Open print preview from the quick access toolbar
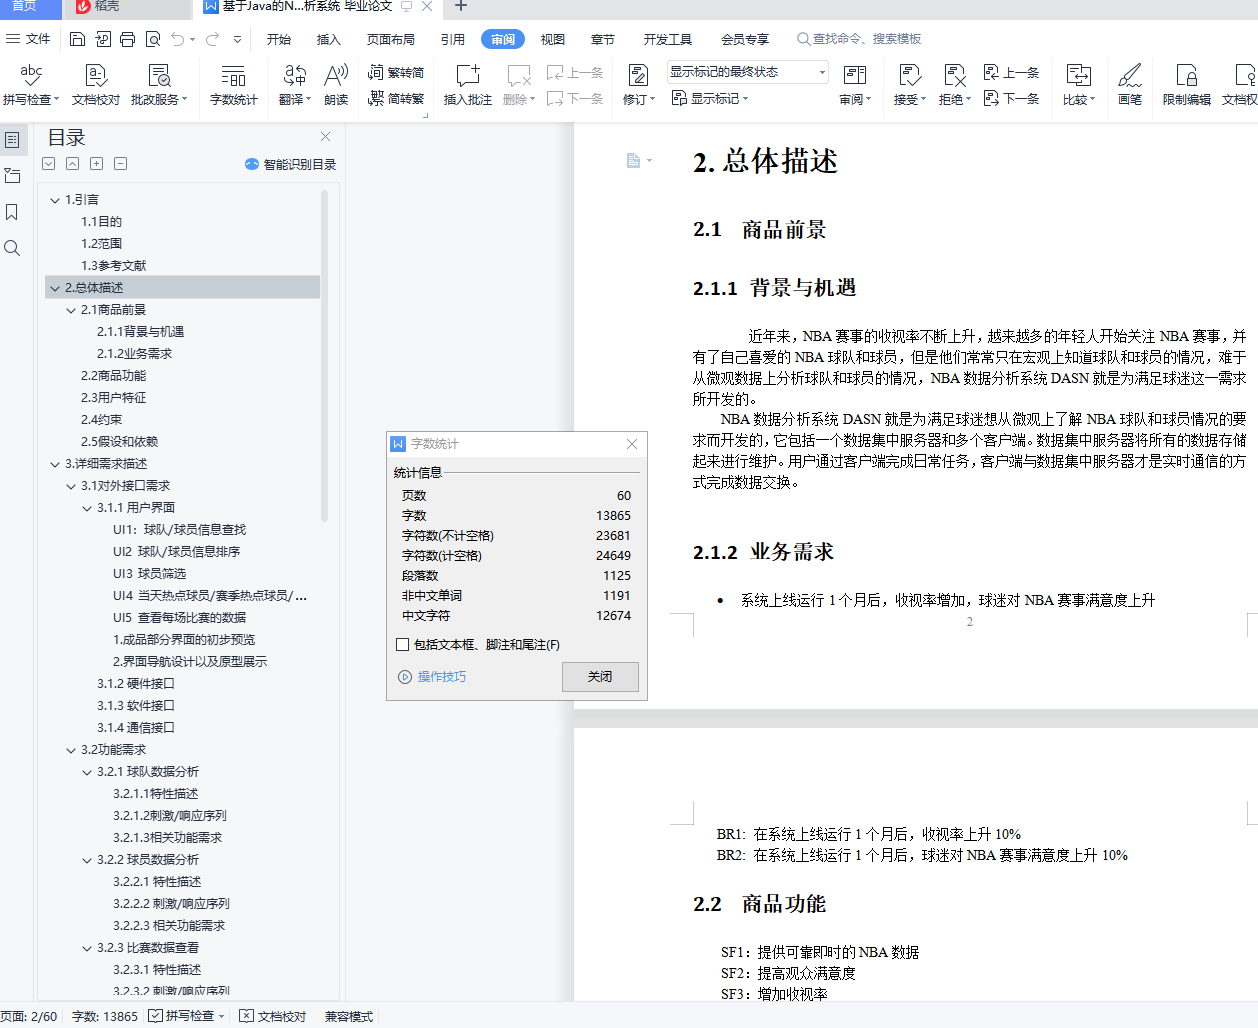The width and height of the screenshot is (1258, 1028). [153, 39]
